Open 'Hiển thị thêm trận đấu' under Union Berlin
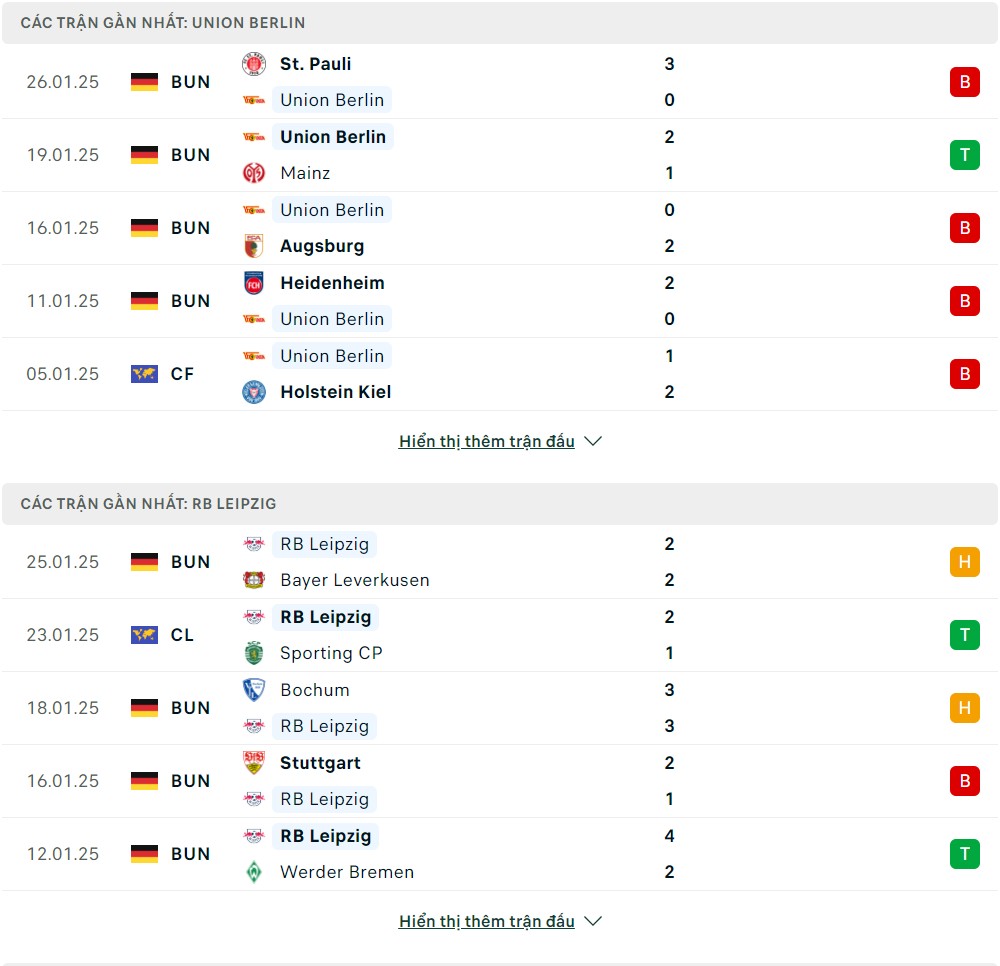 (487, 441)
